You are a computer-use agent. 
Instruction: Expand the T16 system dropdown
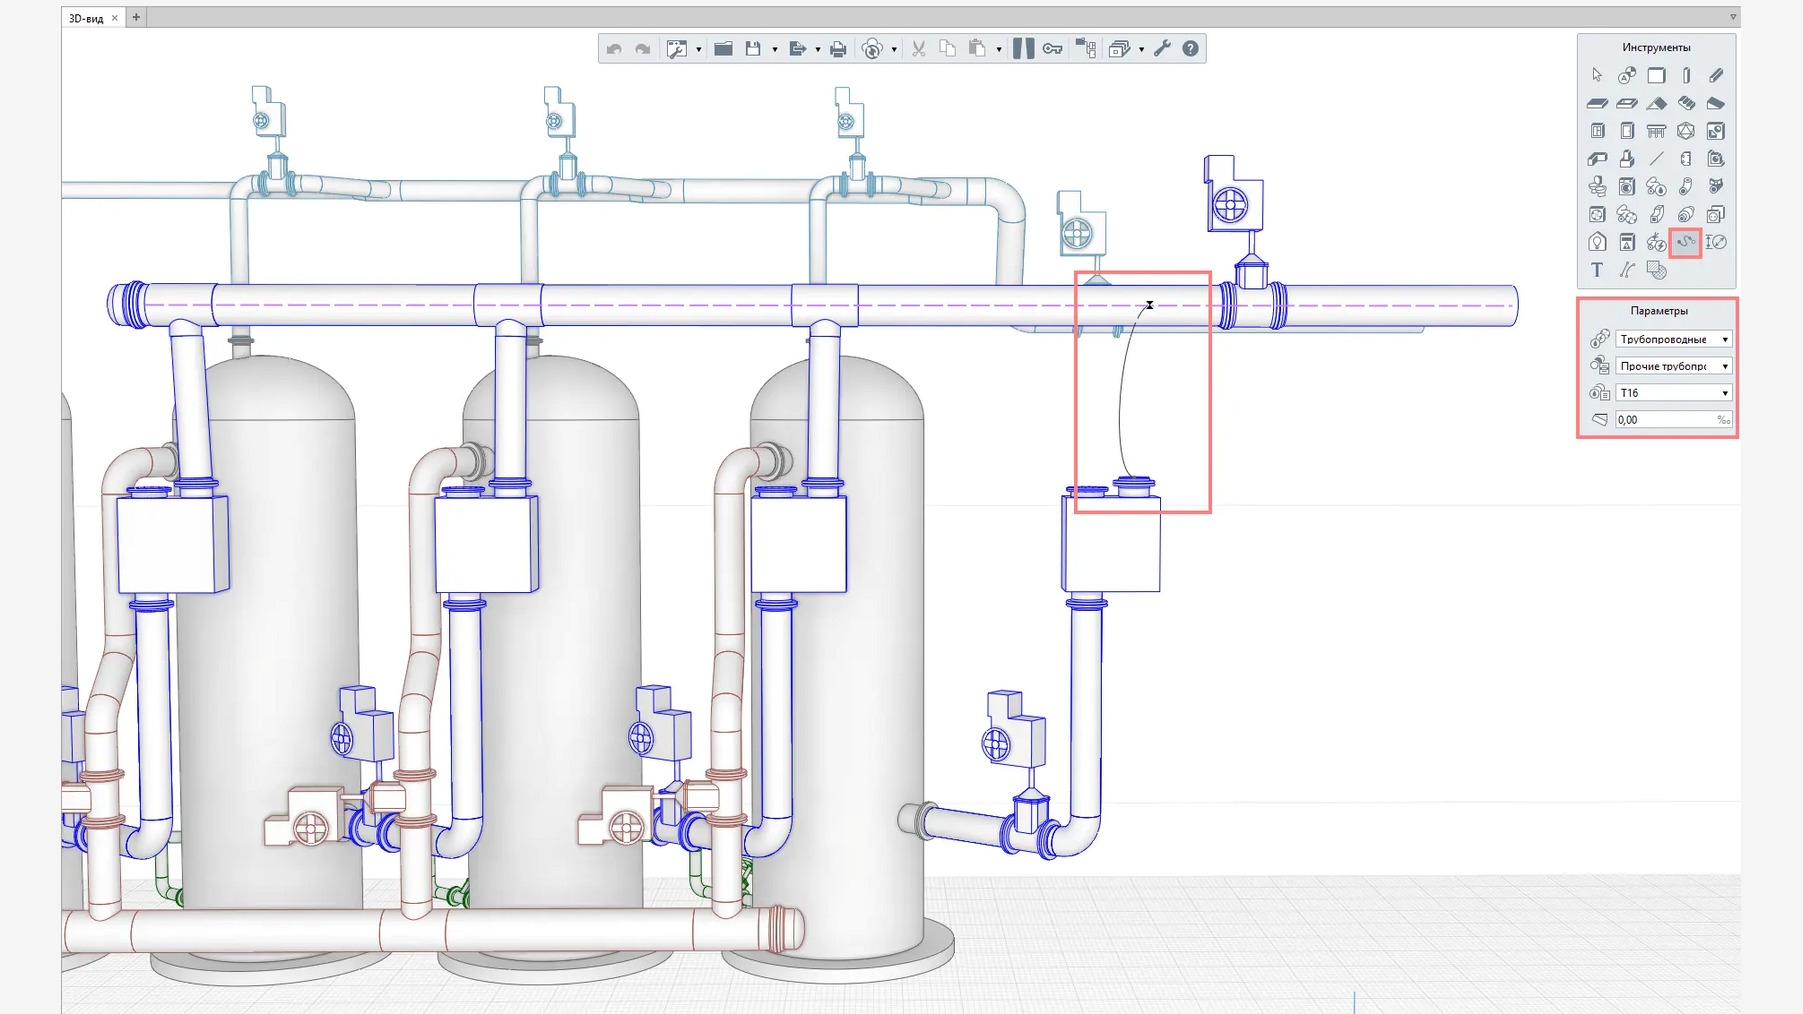tap(1673, 393)
